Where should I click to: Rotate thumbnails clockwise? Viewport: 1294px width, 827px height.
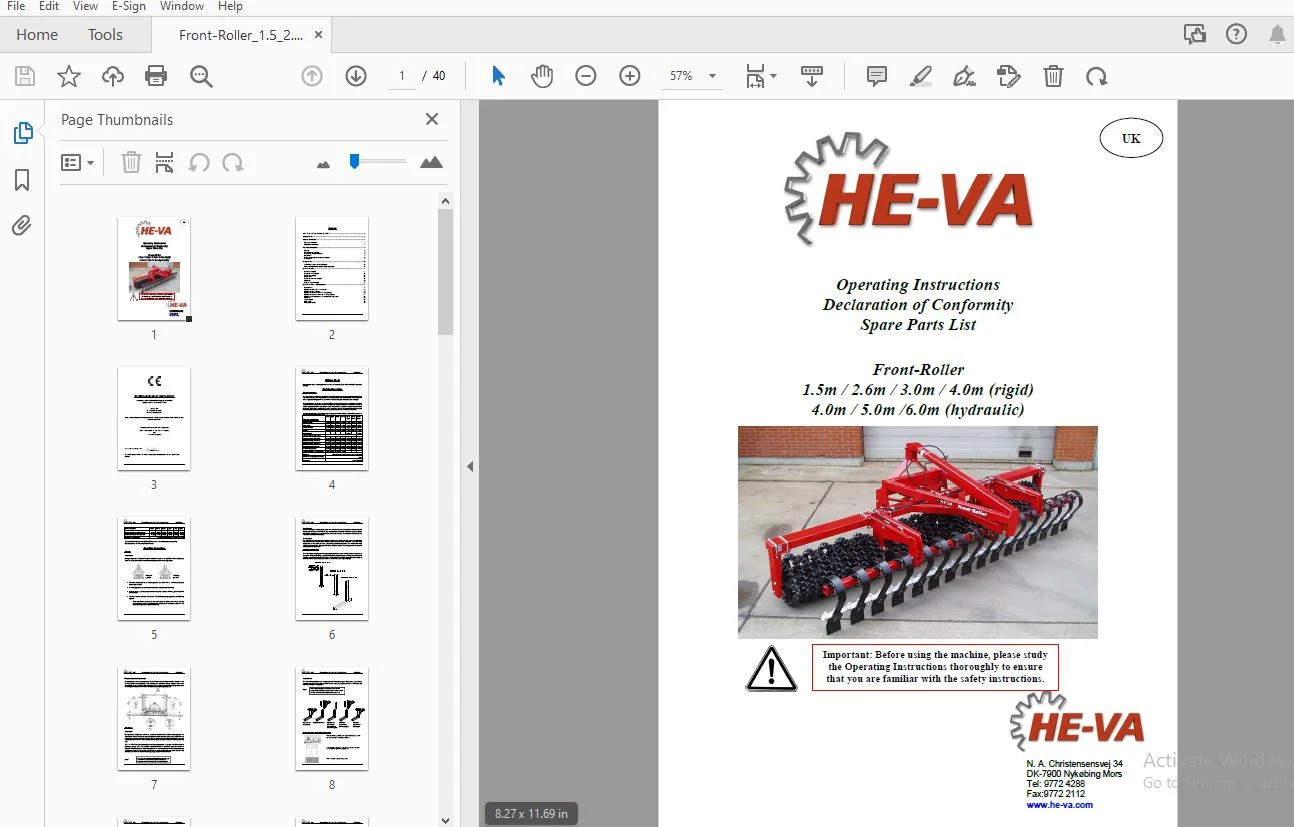[x=233, y=162]
